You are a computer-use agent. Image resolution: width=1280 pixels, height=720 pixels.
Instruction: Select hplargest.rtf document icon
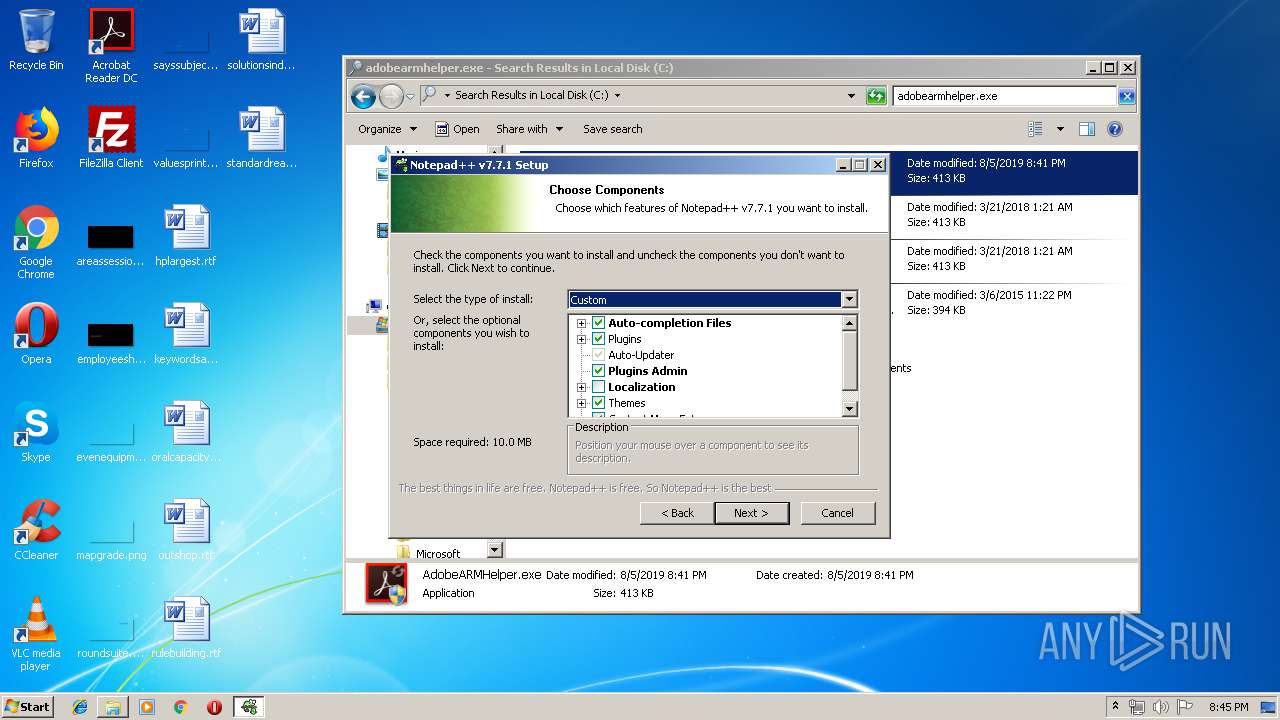tap(186, 236)
